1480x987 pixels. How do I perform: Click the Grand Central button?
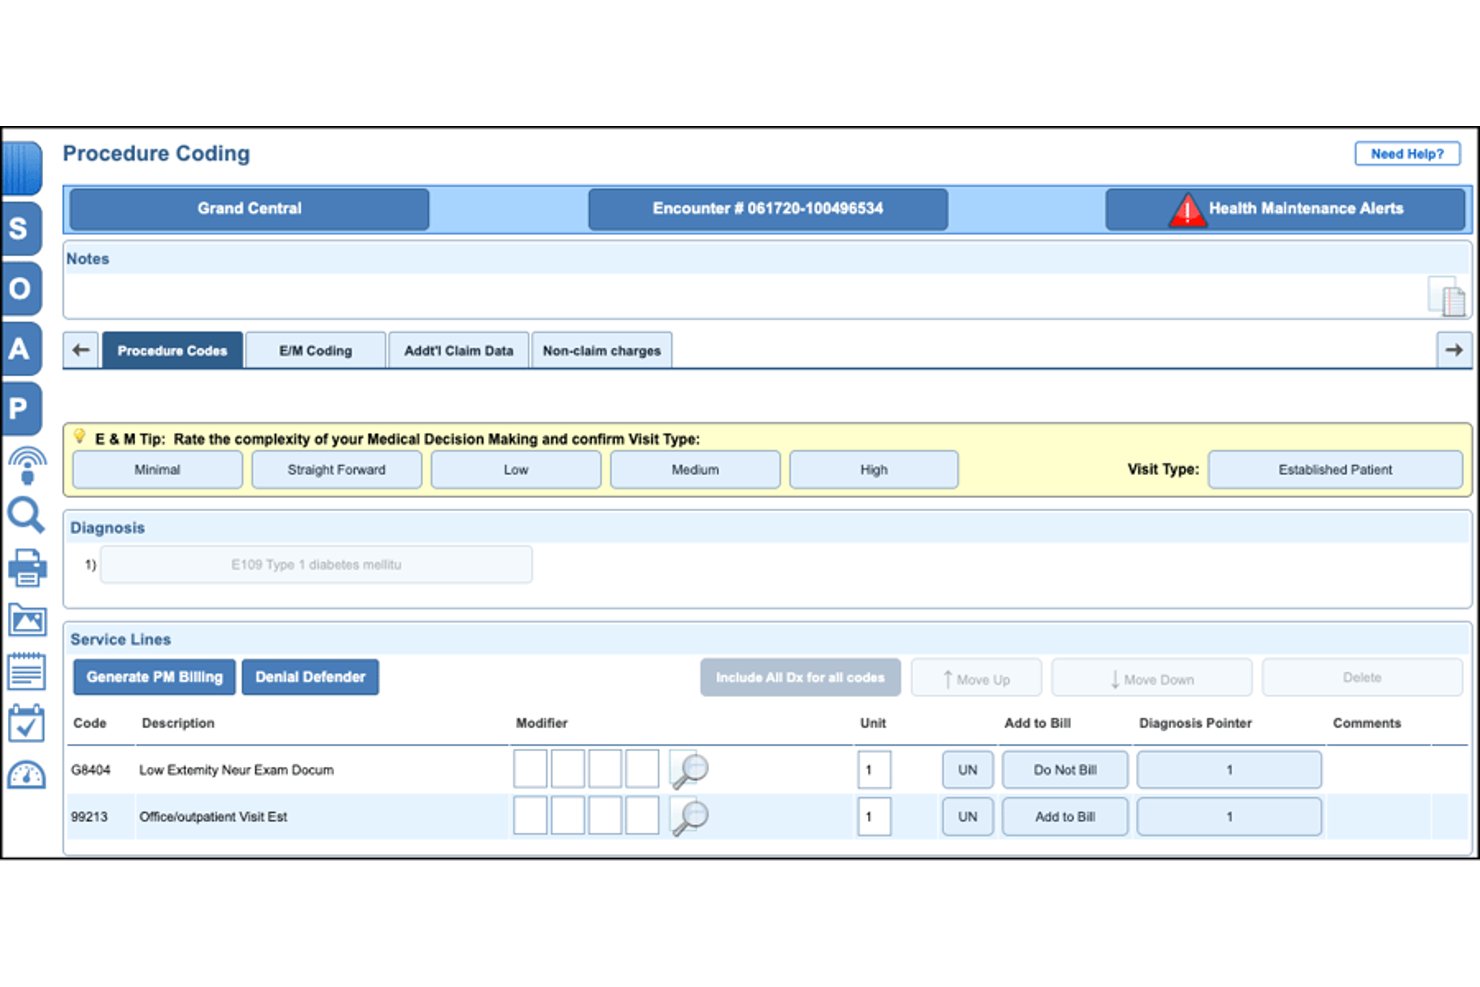click(249, 209)
